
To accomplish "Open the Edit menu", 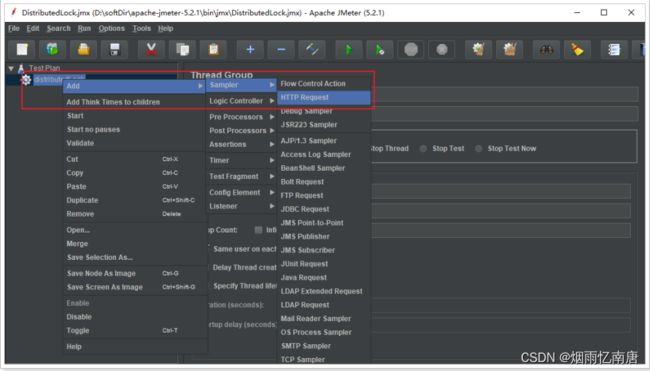I will (x=33, y=28).
